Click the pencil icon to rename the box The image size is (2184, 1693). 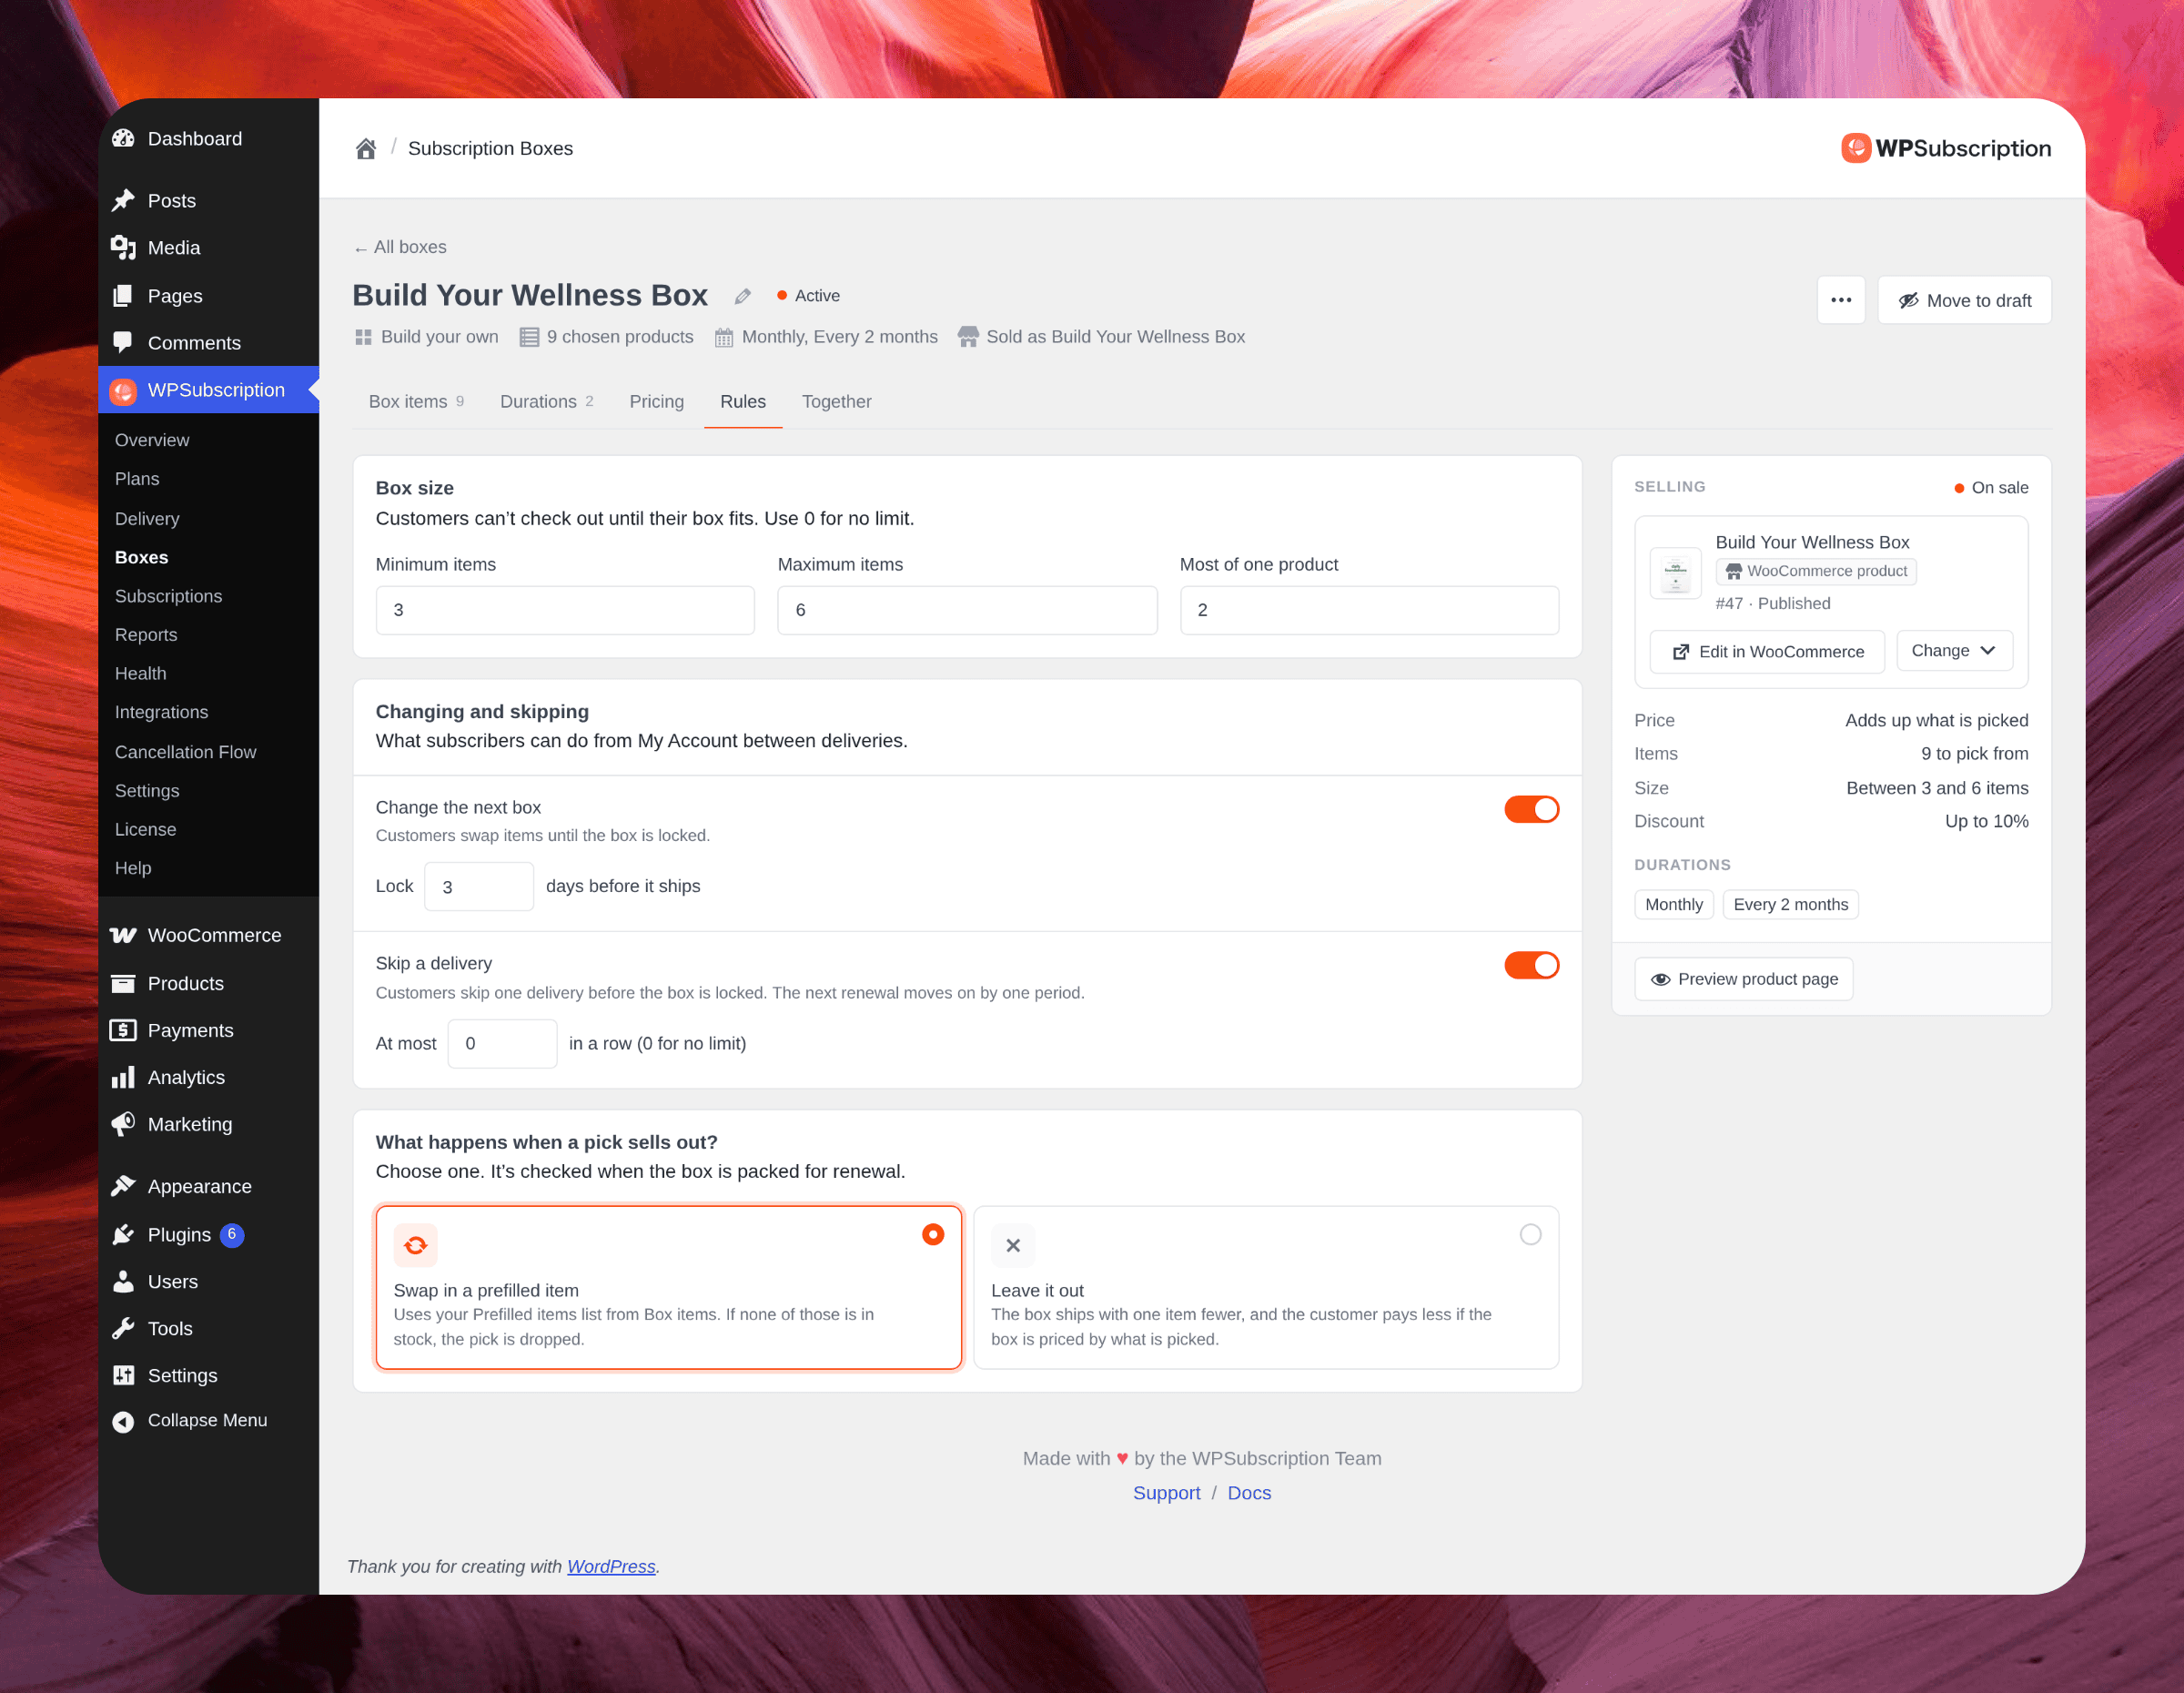point(742,296)
